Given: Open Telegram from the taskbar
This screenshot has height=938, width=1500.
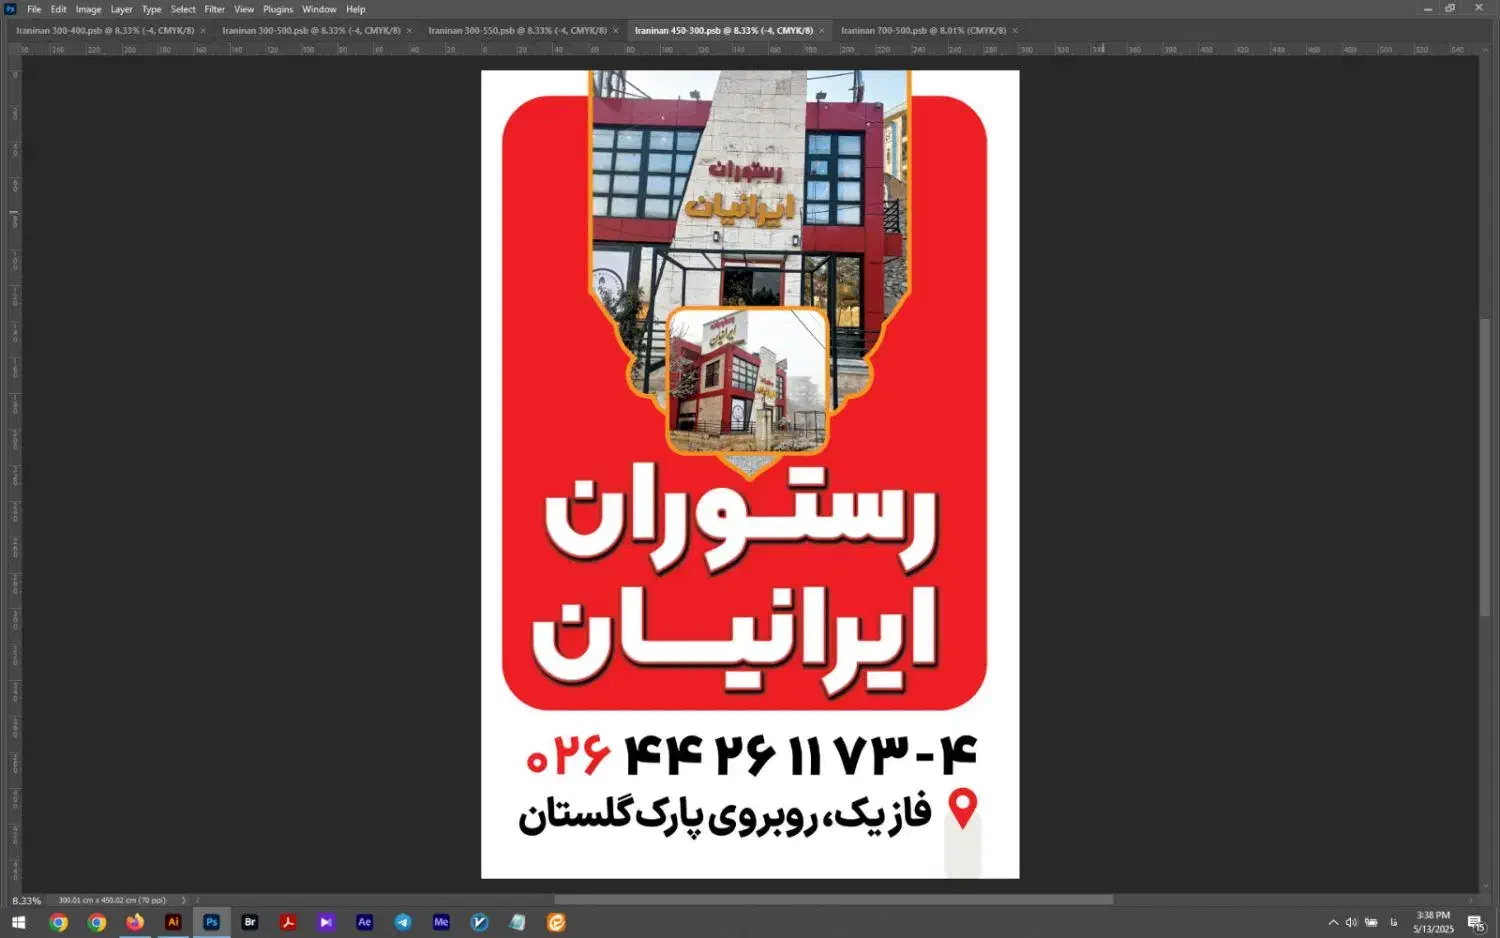Looking at the screenshot, I should coord(402,922).
